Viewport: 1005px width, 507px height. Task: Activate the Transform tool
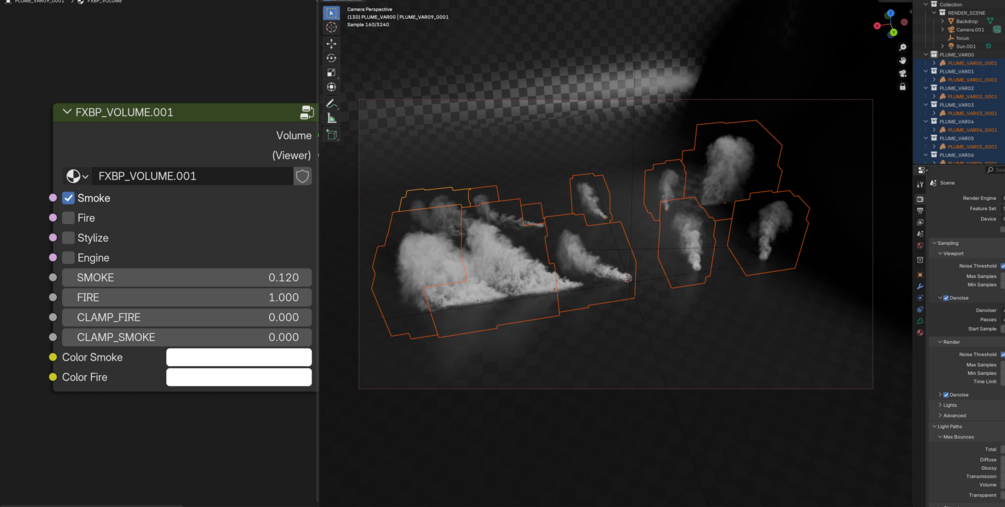[x=331, y=87]
